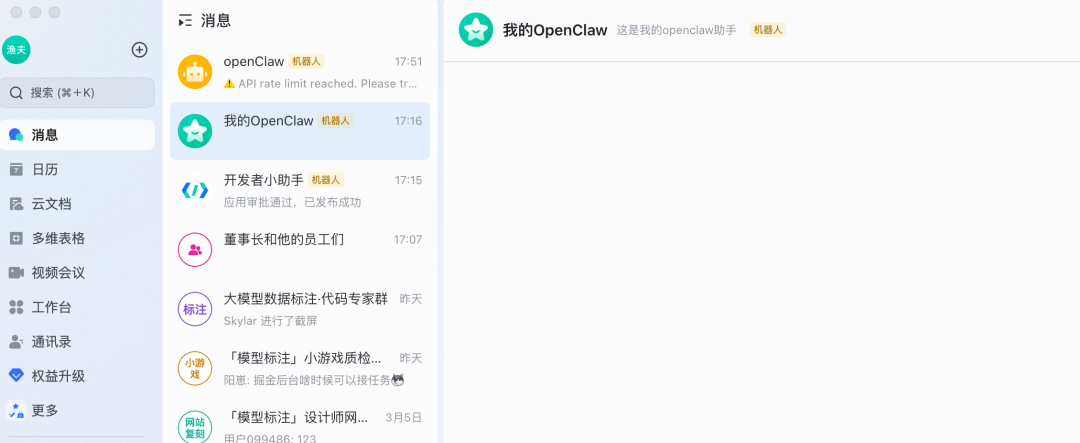Open 视频会议 video meetings
Screen dimensions: 1080x443
(x=77, y=273)
